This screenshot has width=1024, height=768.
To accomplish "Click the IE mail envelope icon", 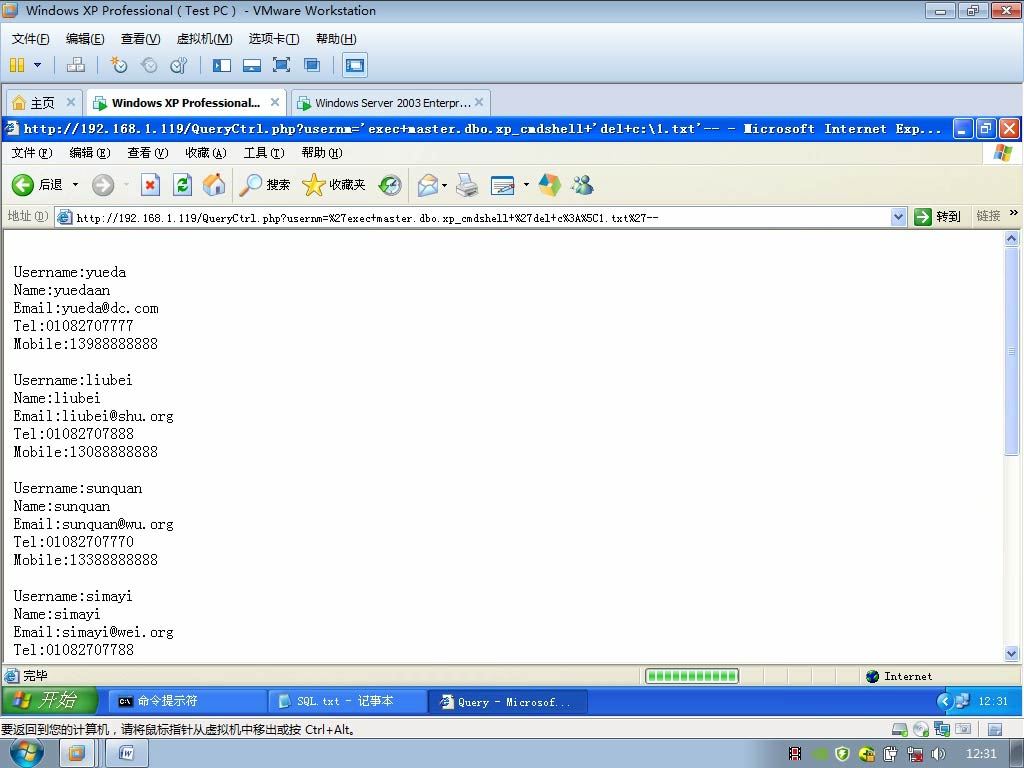I will 427,185.
